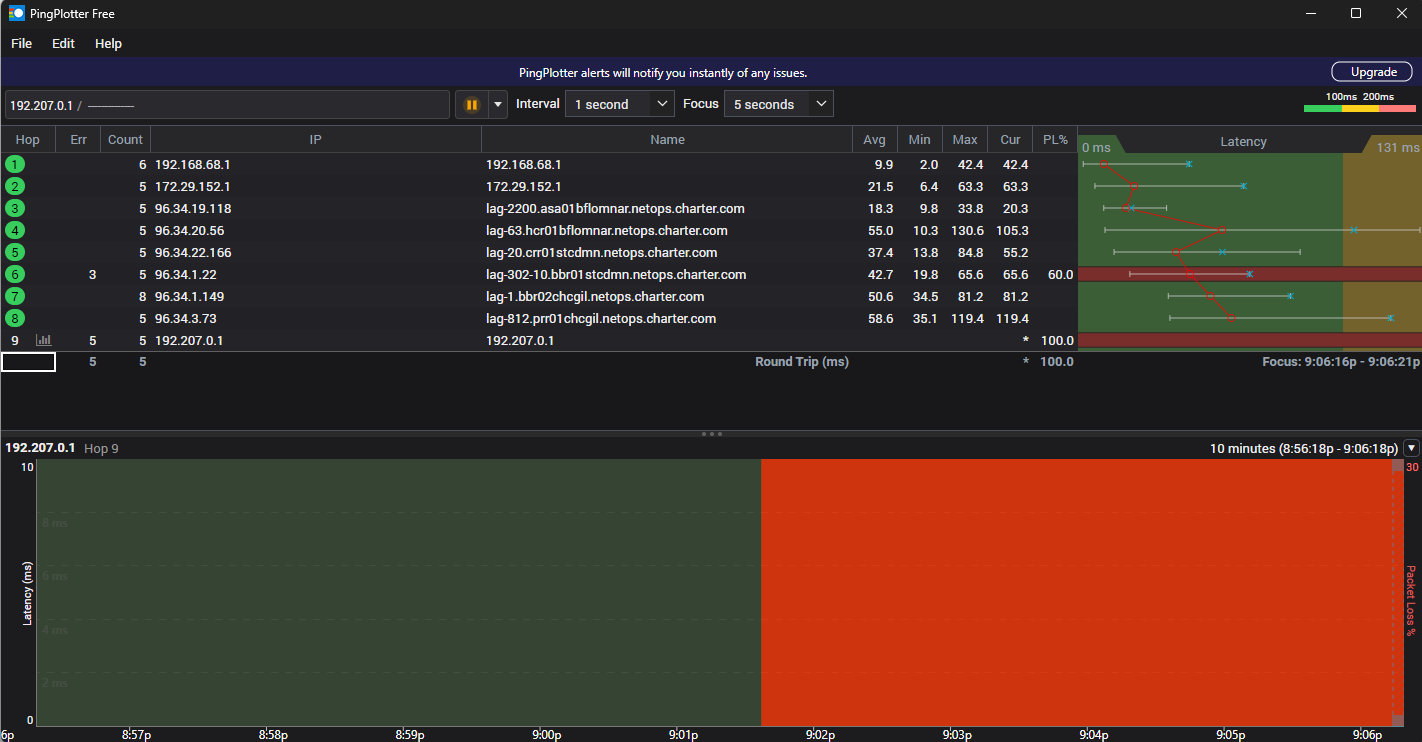Click the panel splitter handle dots above the timeline
Viewport: 1422px width, 742px height.
pyautogui.click(x=711, y=434)
